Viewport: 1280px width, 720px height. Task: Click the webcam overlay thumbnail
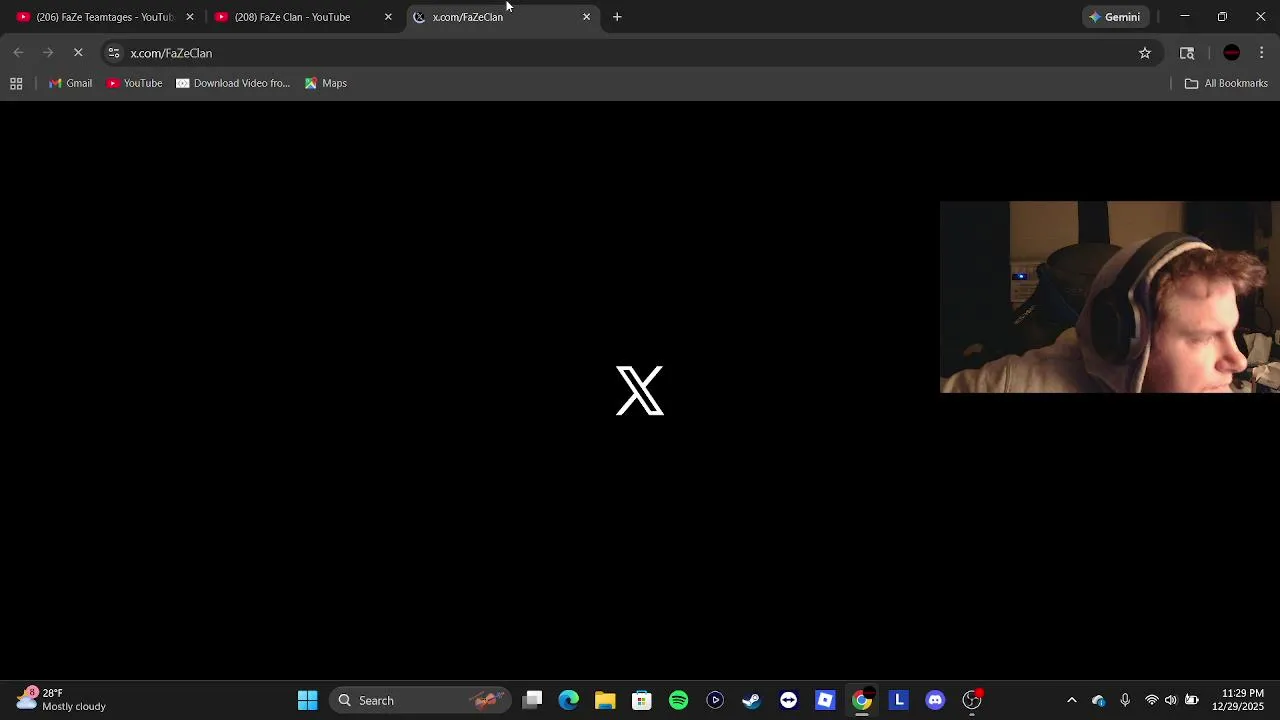[x=1110, y=297]
